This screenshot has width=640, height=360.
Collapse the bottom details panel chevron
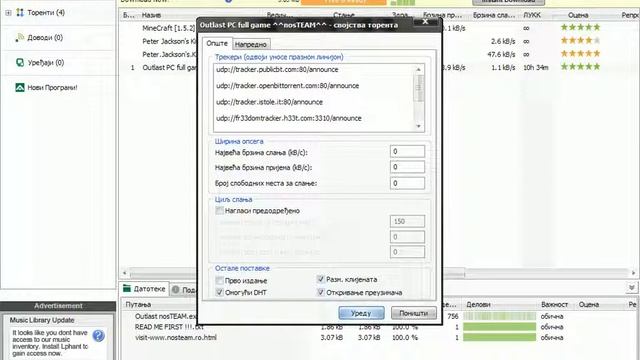(x=631, y=288)
